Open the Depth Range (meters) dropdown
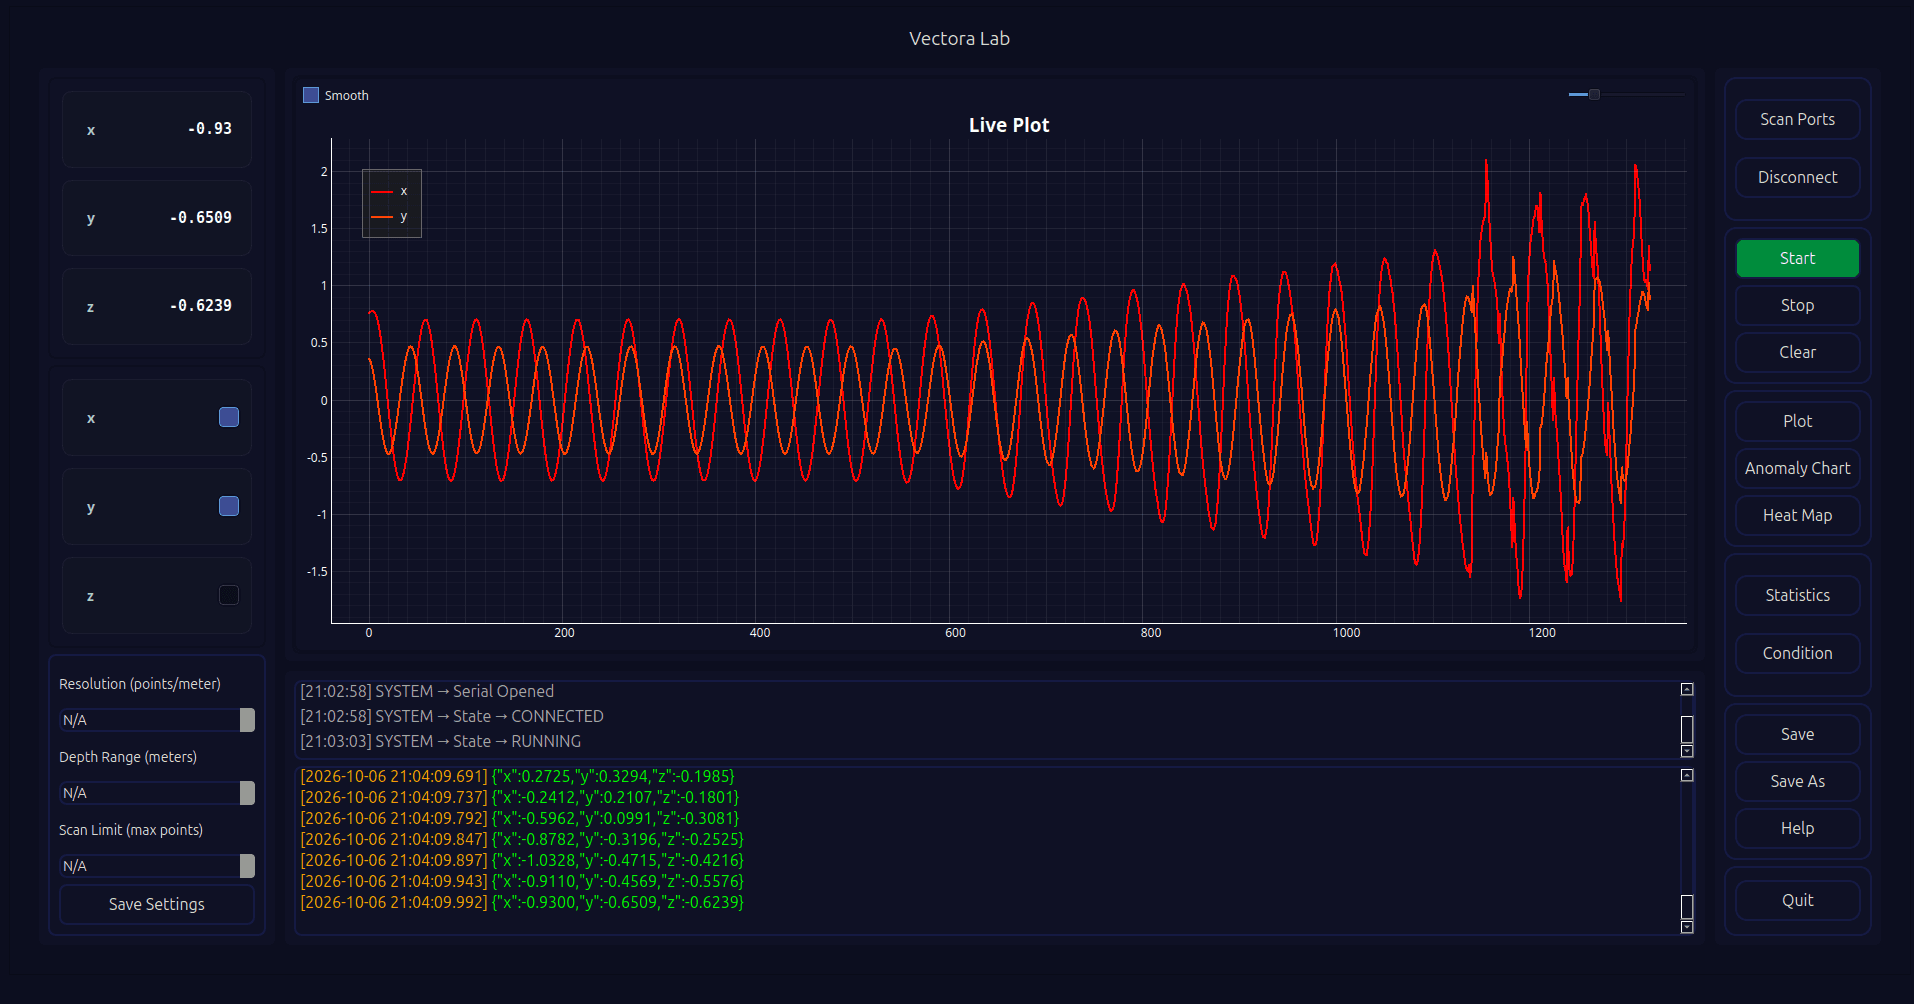 157,793
